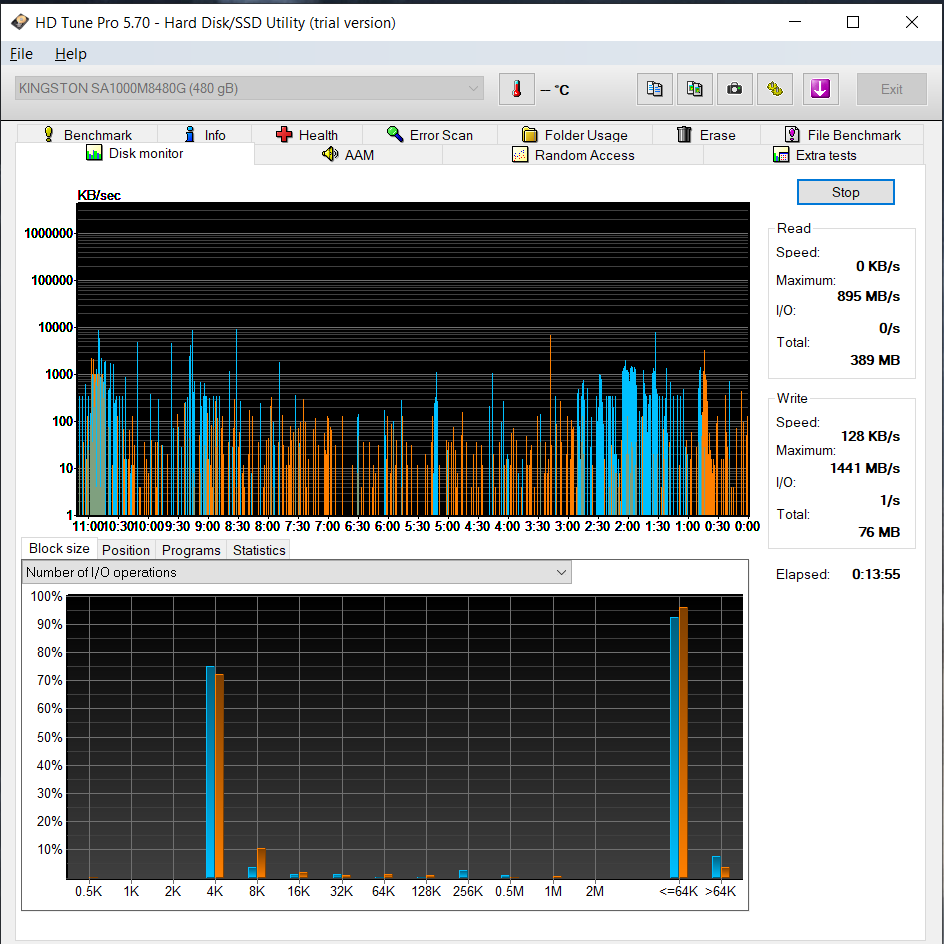Click the copy text to clipboard icon
The image size is (944, 944).
pyautogui.click(x=655, y=89)
